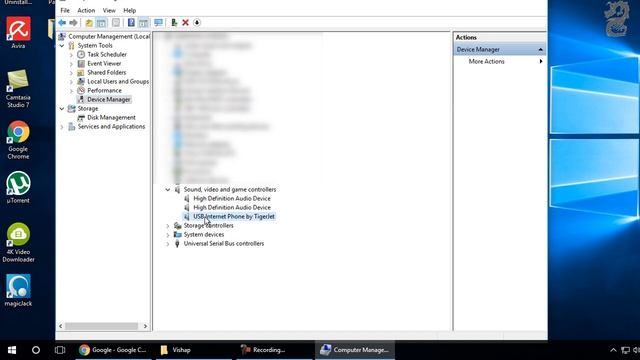Click the Disable device down-arrow icon
640x360 pixels.
[197, 23]
